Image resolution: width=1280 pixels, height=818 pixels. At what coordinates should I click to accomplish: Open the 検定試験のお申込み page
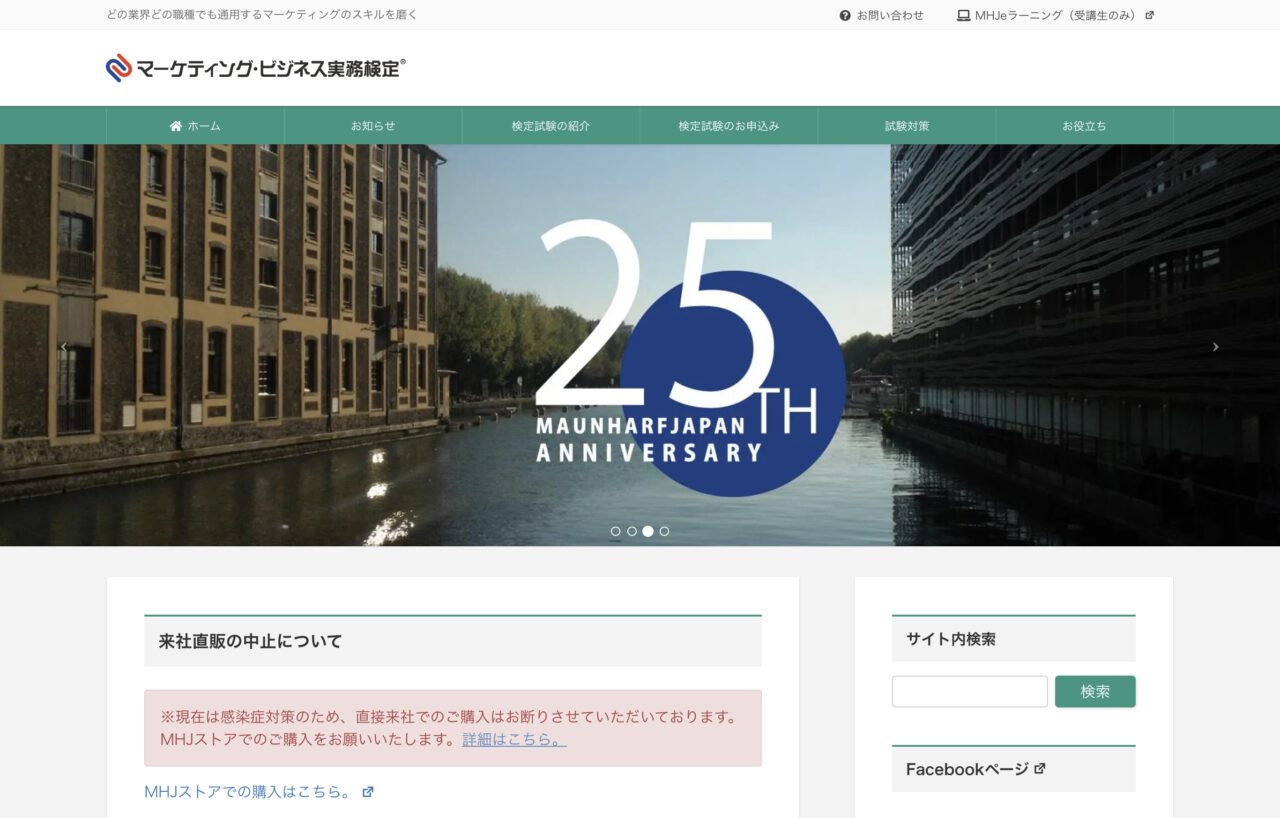[728, 125]
